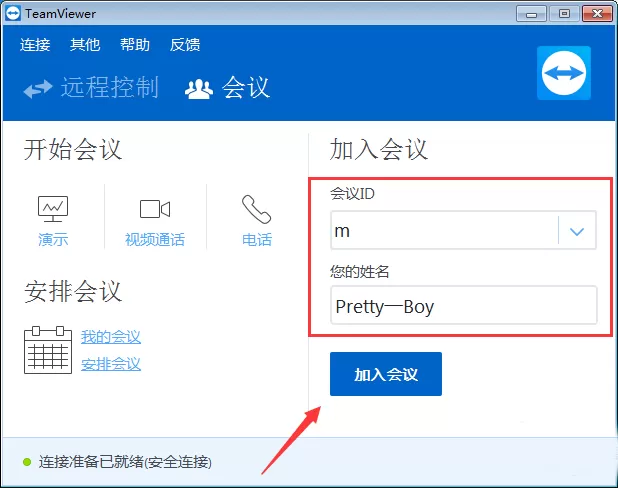Focus the 您的姓名 field with Pretty—Boy

[x=464, y=305]
